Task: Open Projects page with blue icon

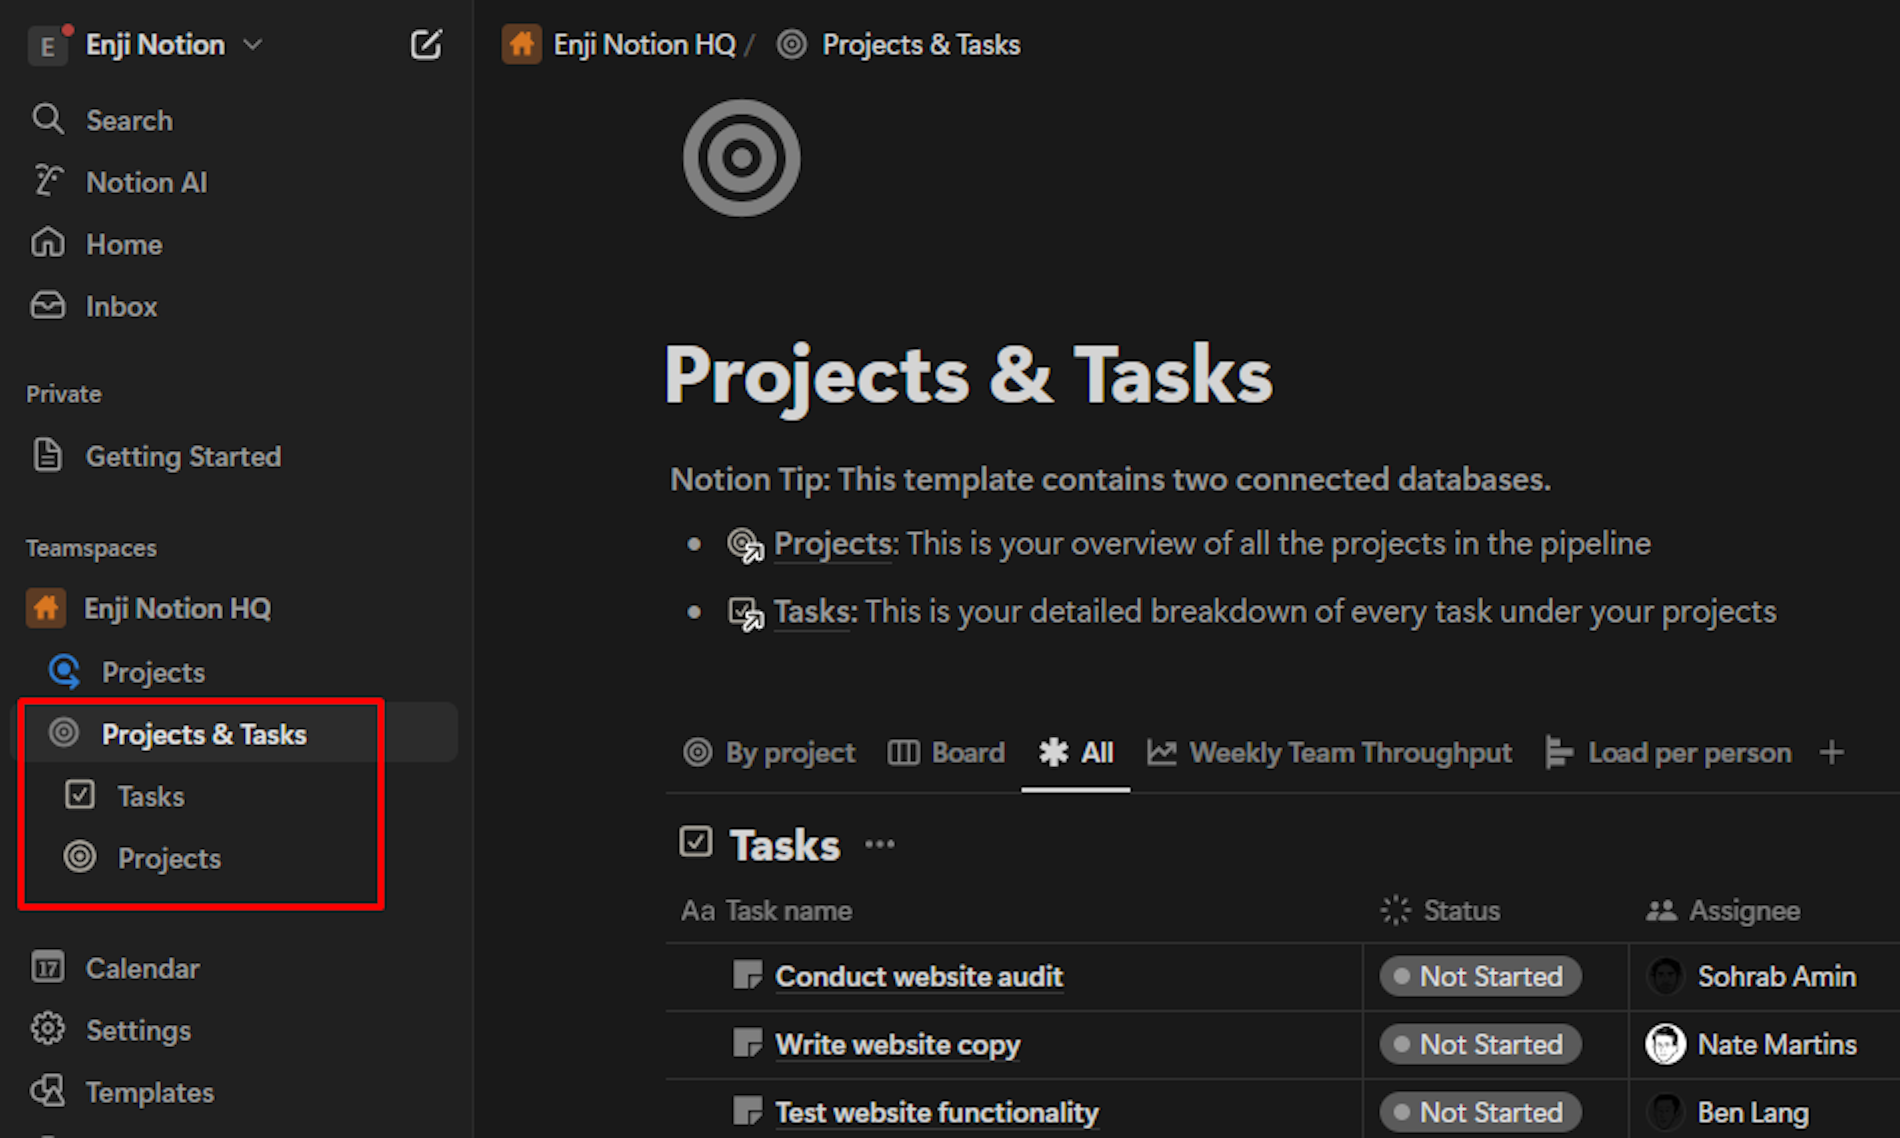Action: (153, 672)
